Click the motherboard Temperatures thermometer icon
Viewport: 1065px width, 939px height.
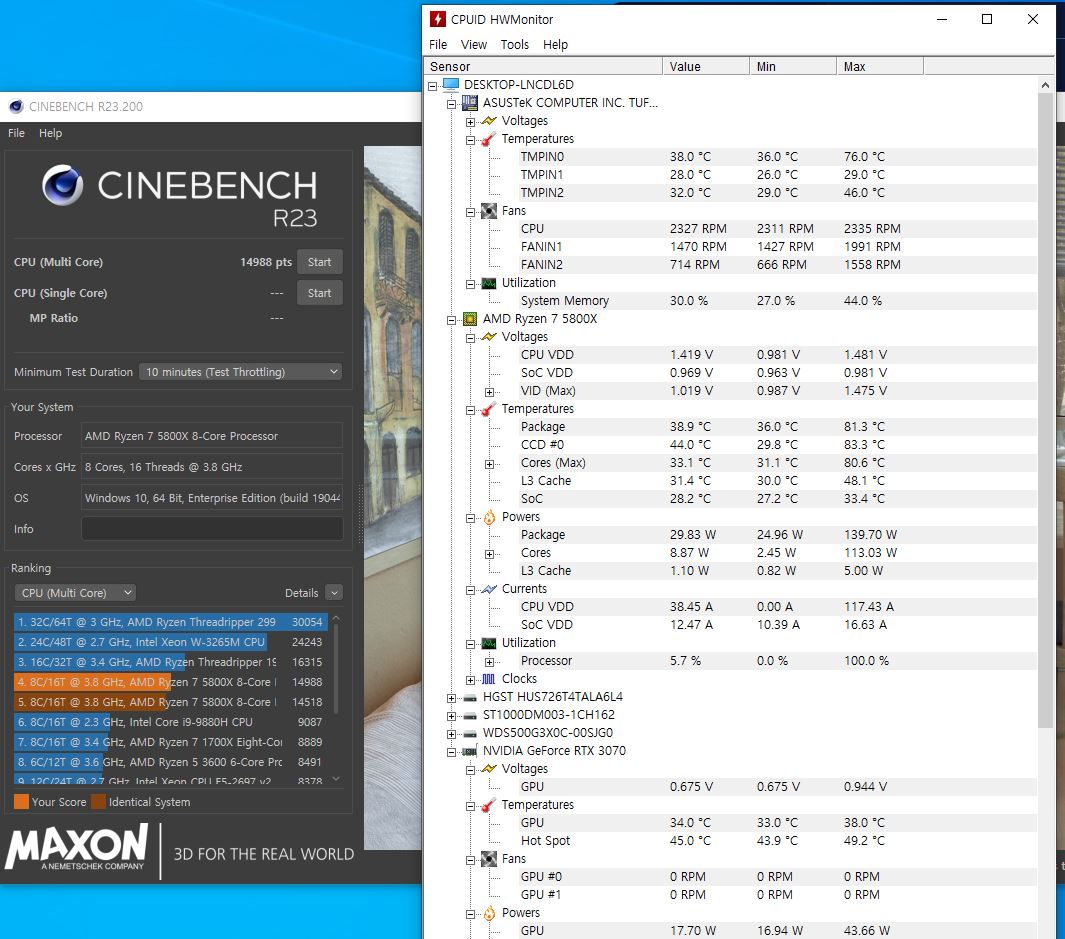pyautogui.click(x=489, y=139)
